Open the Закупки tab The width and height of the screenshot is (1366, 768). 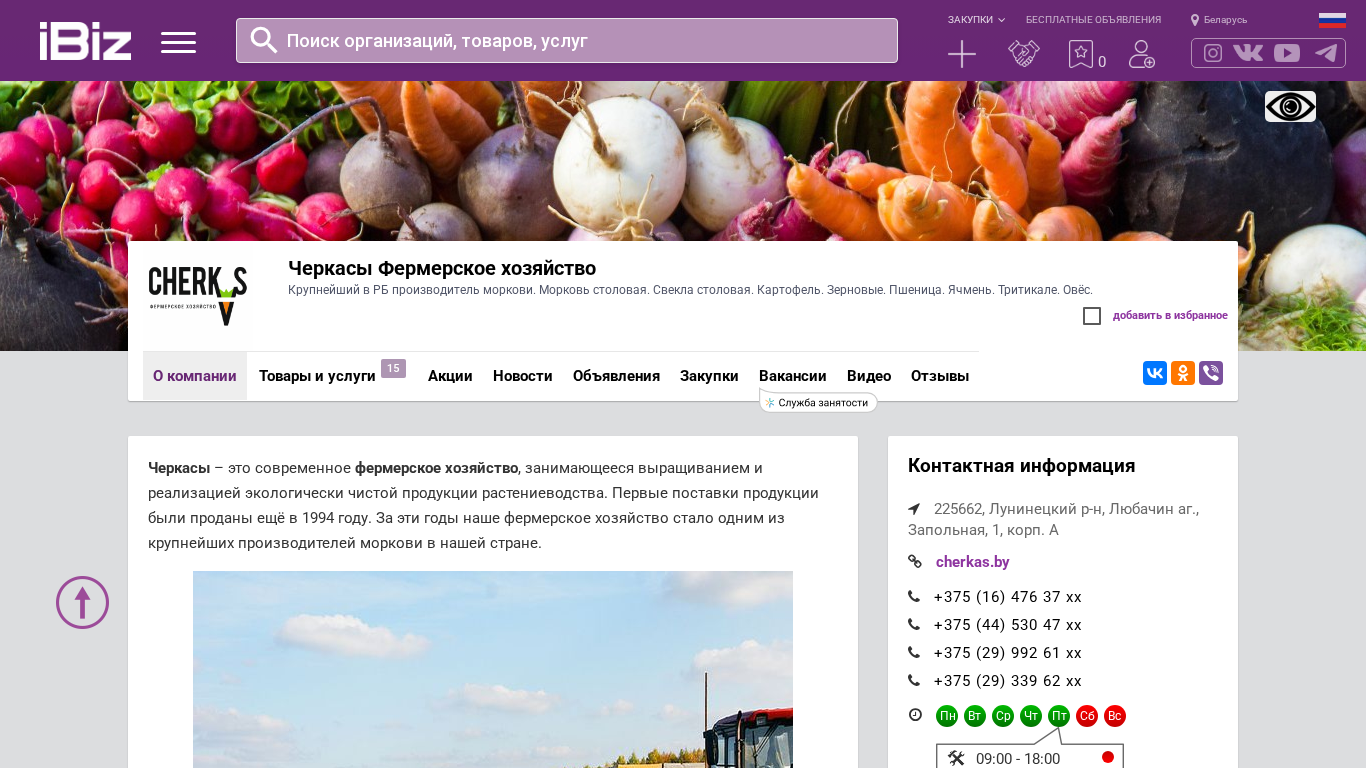click(x=709, y=376)
